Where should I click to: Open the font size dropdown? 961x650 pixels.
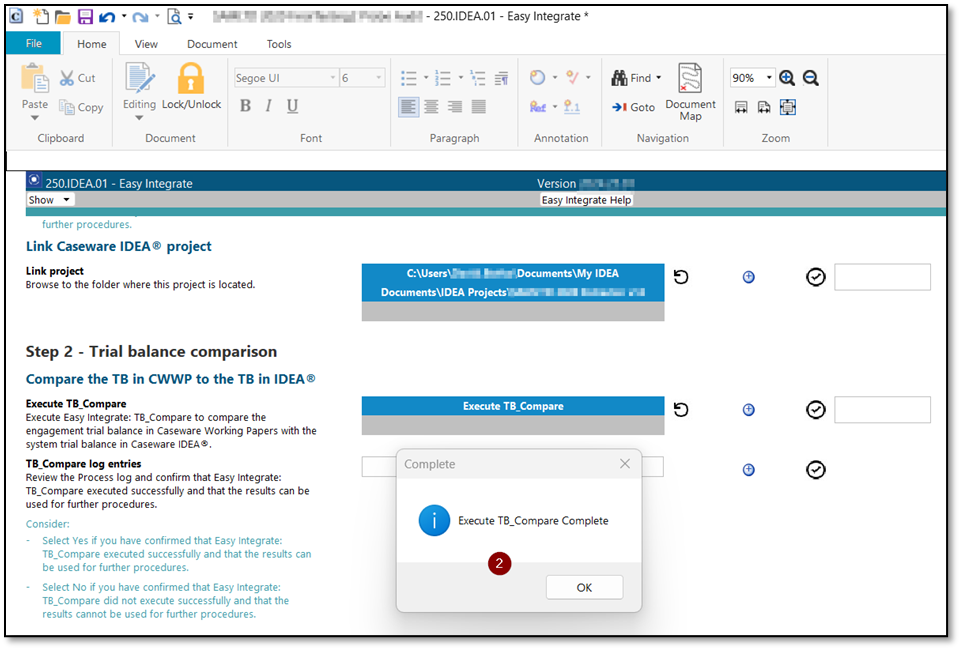tap(362, 76)
